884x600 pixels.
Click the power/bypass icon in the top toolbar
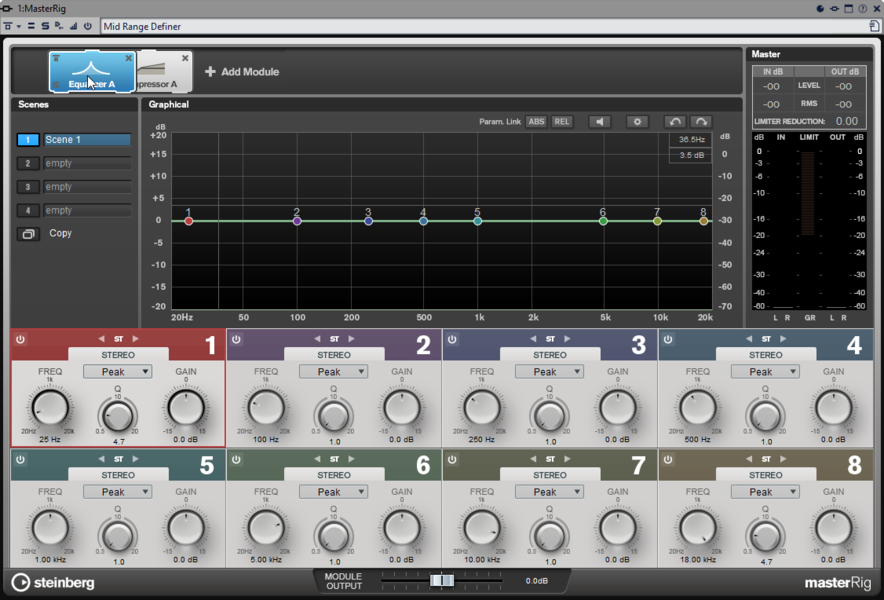88,27
